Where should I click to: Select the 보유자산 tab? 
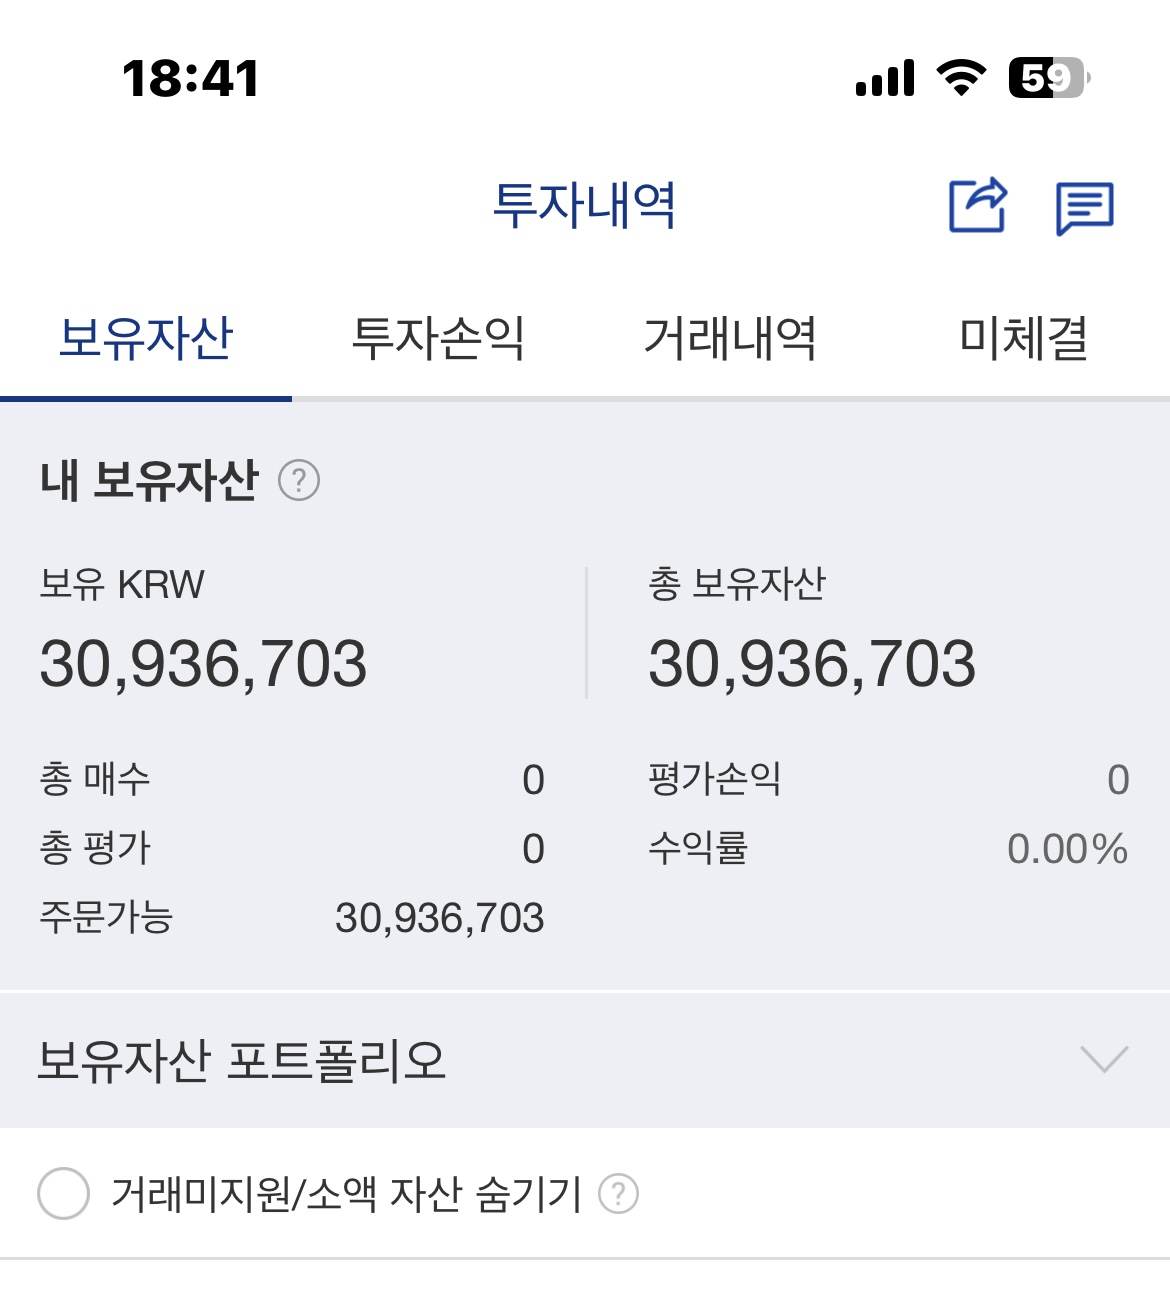pos(146,338)
